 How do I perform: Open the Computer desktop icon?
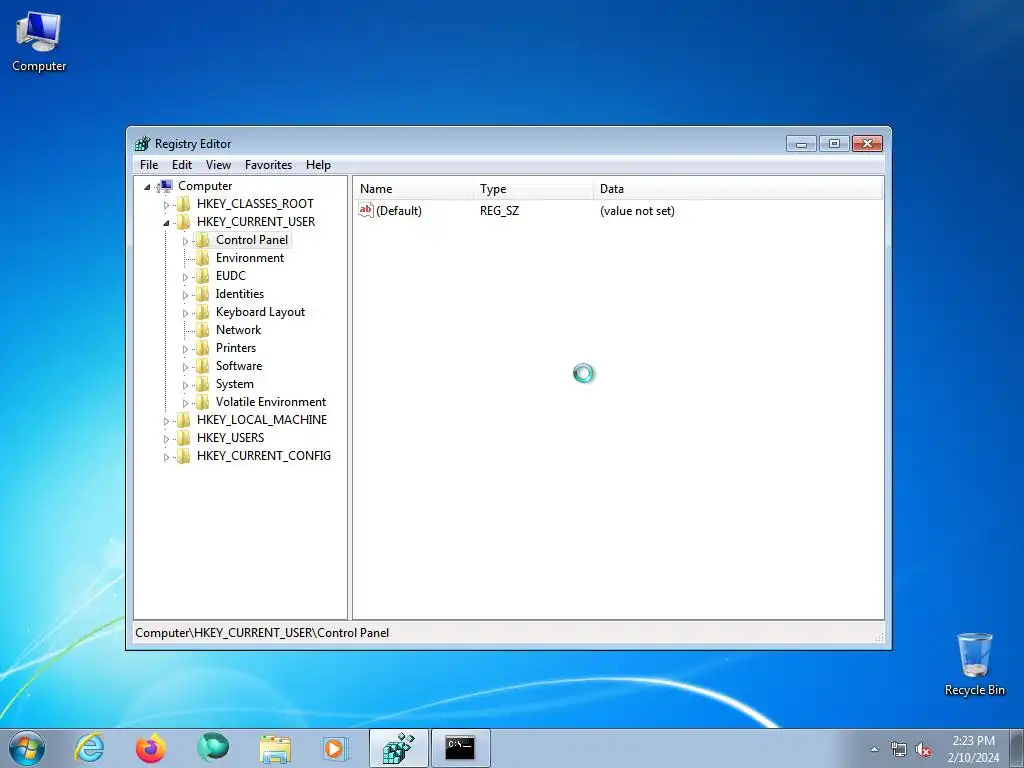click(x=39, y=42)
